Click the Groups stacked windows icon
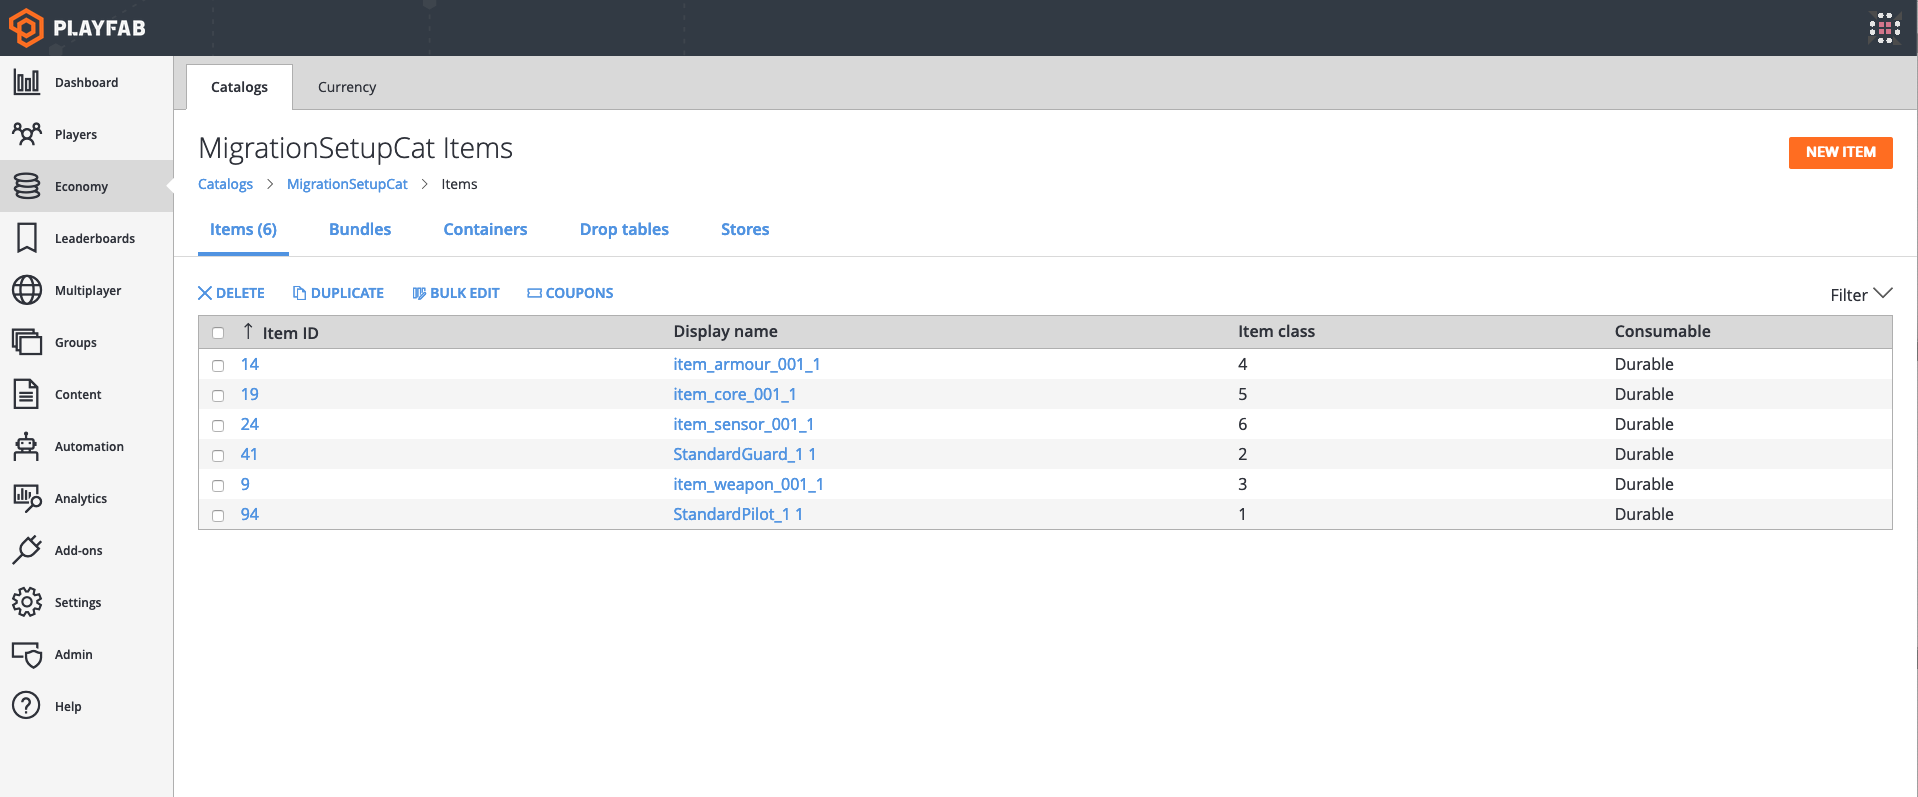Viewport: 1918px width, 797px height. (x=27, y=342)
